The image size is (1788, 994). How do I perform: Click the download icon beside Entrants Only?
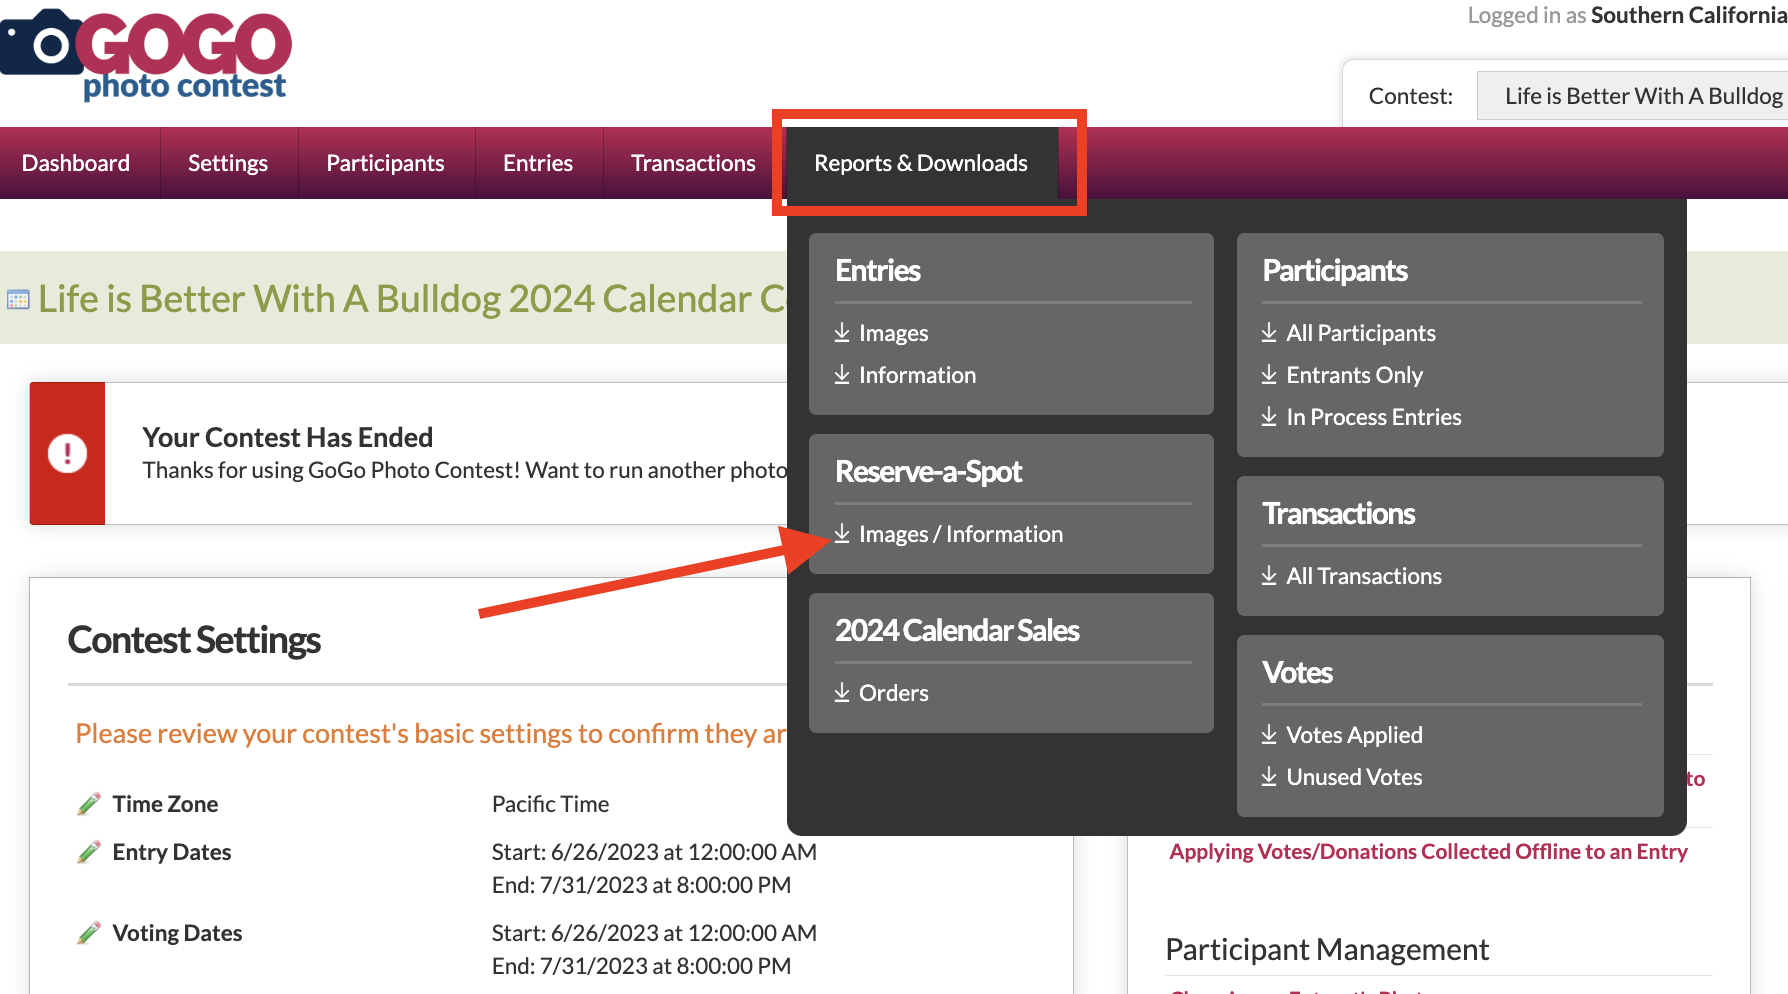tap(1269, 374)
